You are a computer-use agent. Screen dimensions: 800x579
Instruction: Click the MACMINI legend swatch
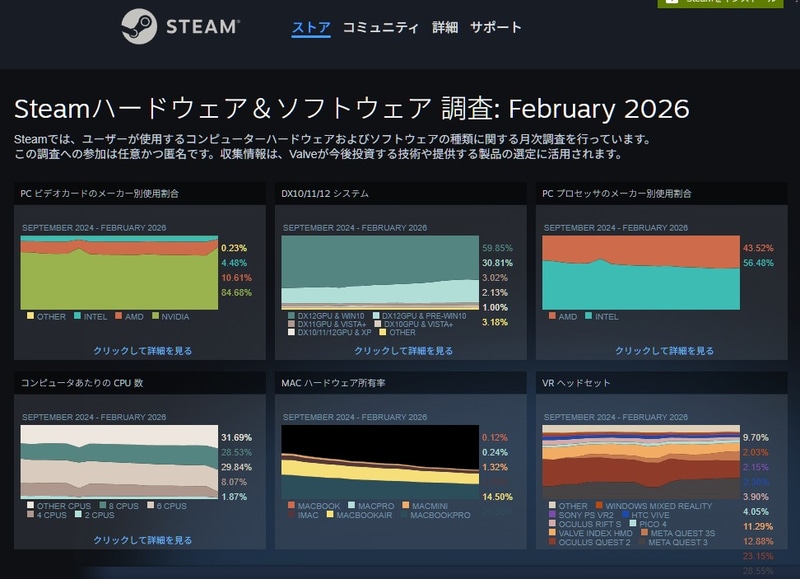click(x=406, y=505)
